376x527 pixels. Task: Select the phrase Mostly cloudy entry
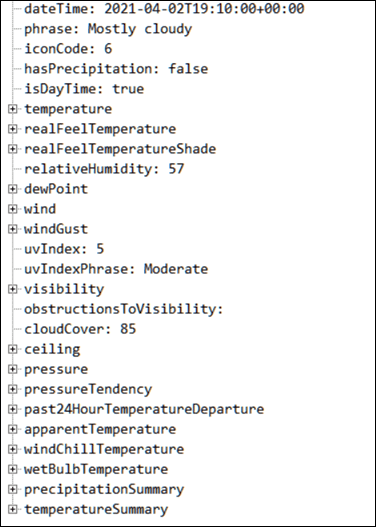point(108,29)
